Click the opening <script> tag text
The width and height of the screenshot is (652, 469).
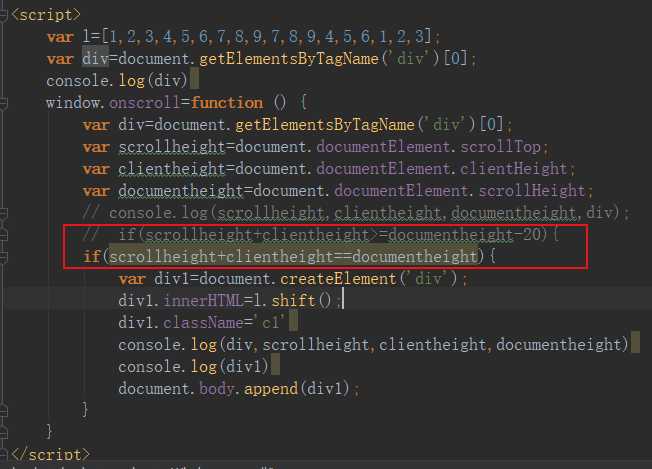pyautogui.click(x=45, y=15)
